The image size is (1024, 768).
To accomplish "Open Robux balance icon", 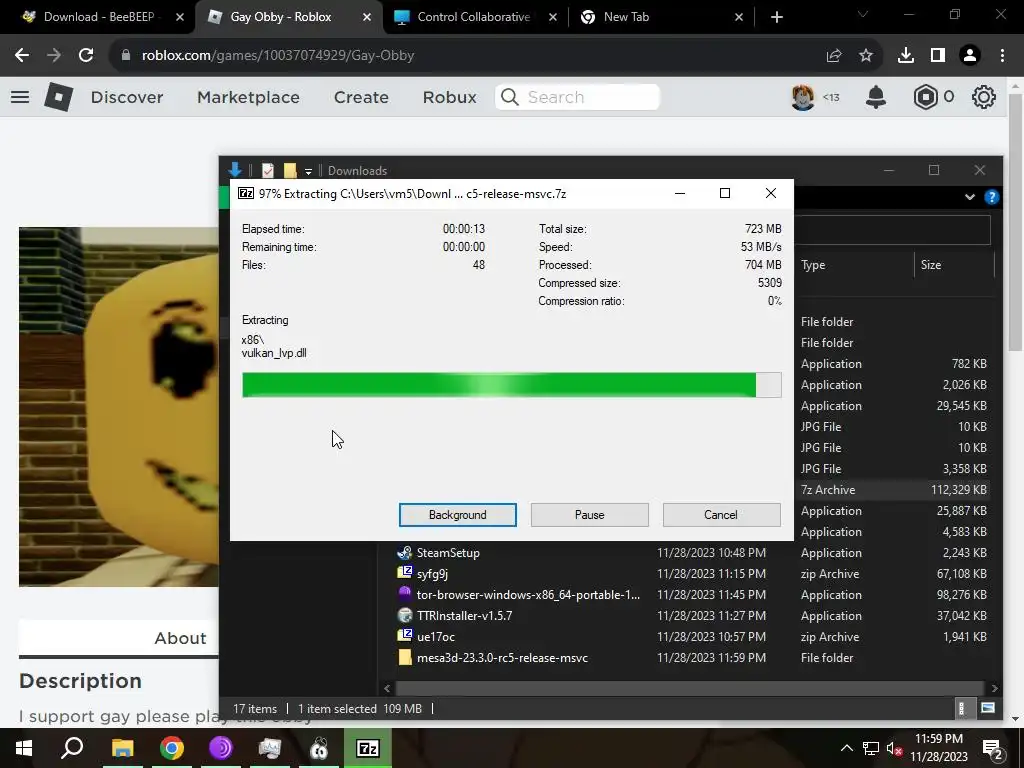I will point(925,97).
